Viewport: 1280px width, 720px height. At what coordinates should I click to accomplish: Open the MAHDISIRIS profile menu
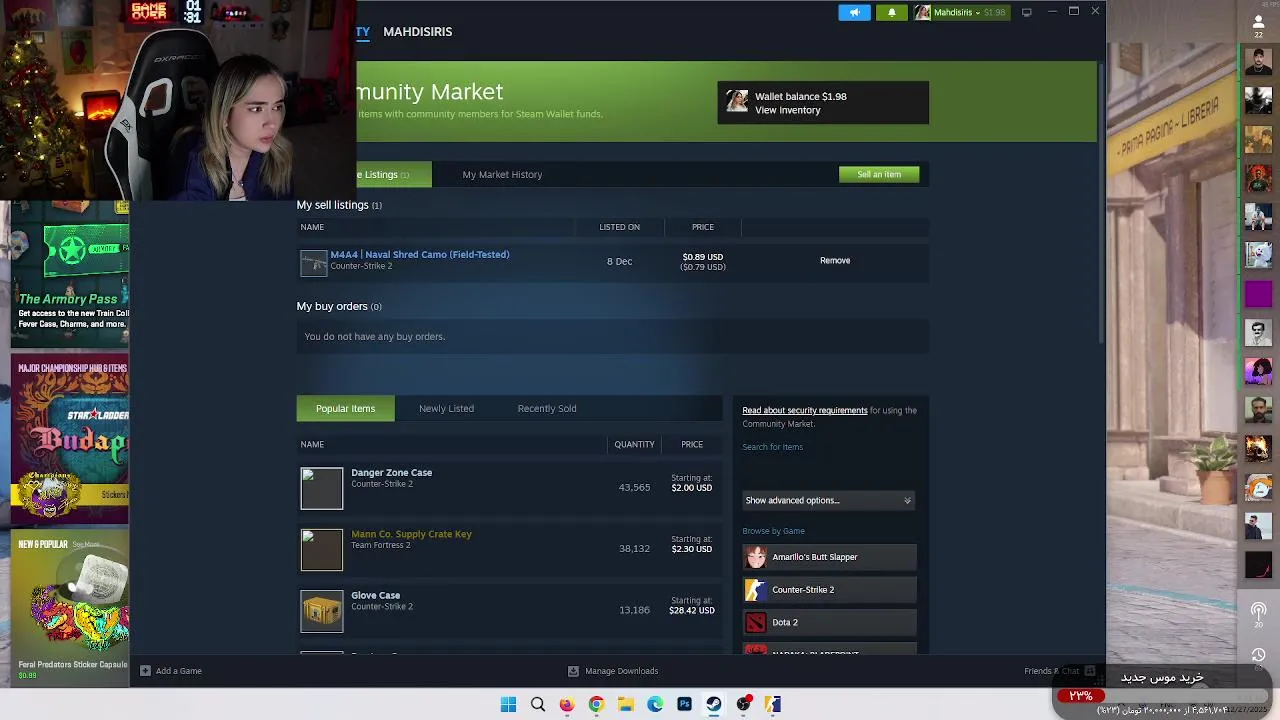point(417,32)
